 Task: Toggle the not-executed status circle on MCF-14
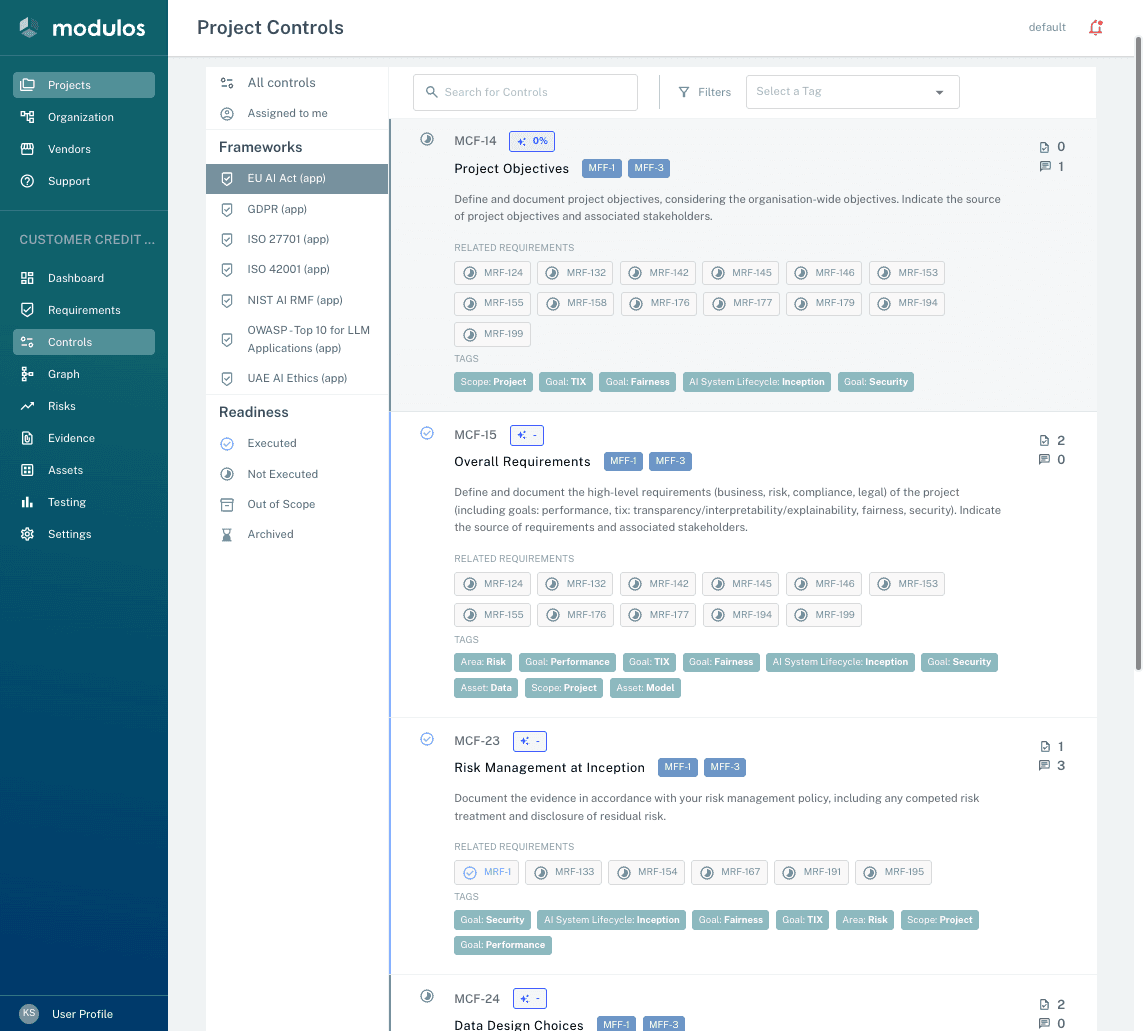pos(427,139)
